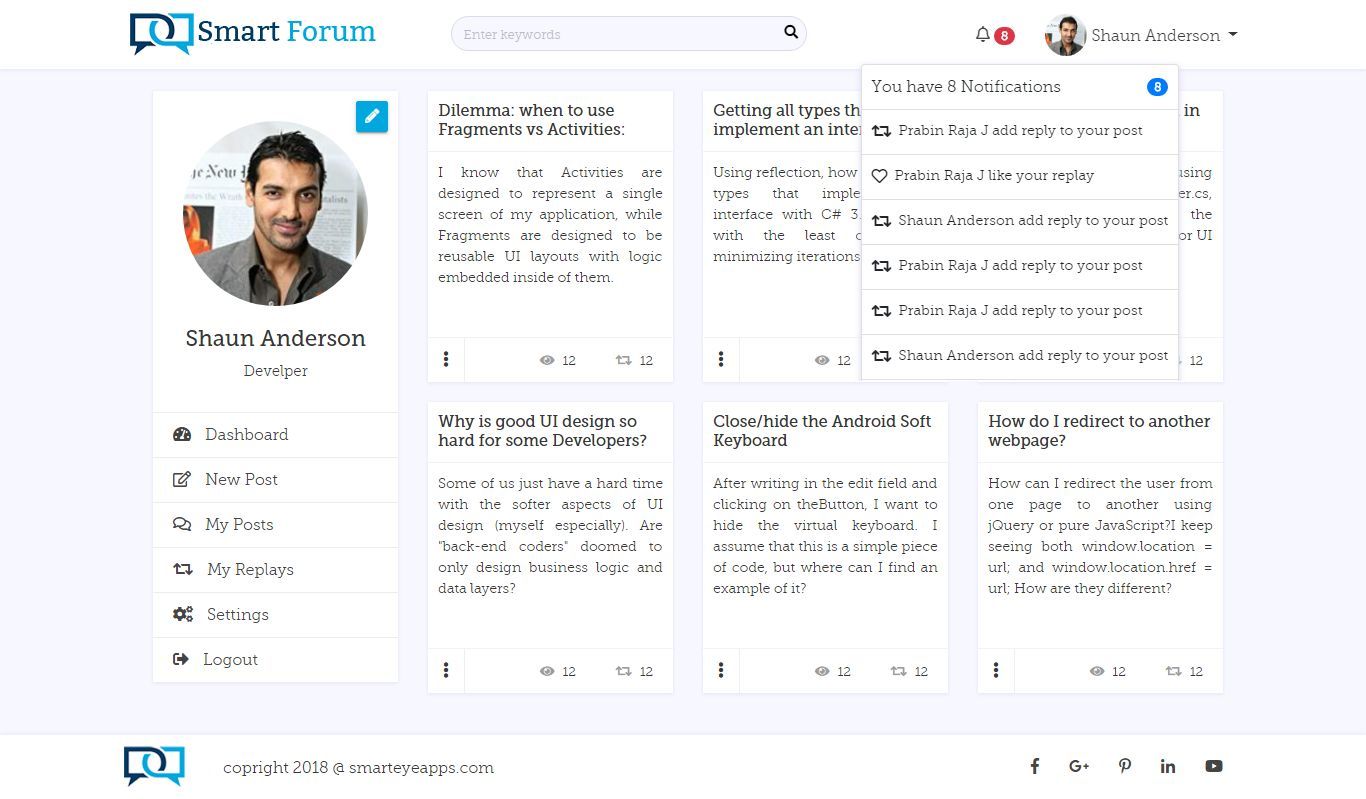Open three-dot menu on Fragments vs Activities post
1366x799 pixels.
click(x=446, y=359)
